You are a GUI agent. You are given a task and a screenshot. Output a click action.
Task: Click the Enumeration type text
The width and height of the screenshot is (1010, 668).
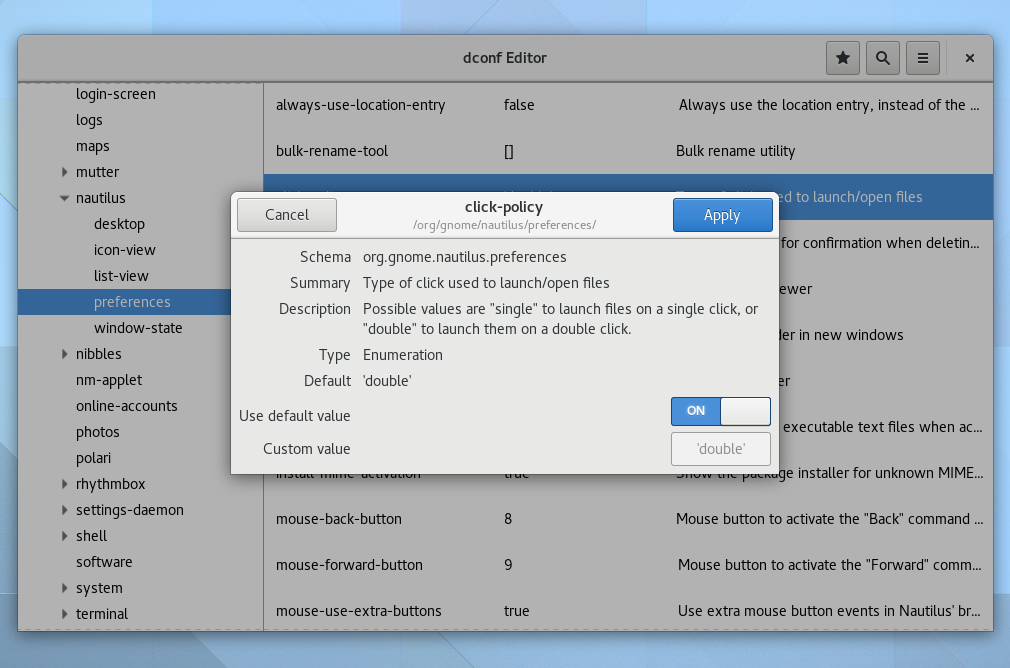click(403, 355)
